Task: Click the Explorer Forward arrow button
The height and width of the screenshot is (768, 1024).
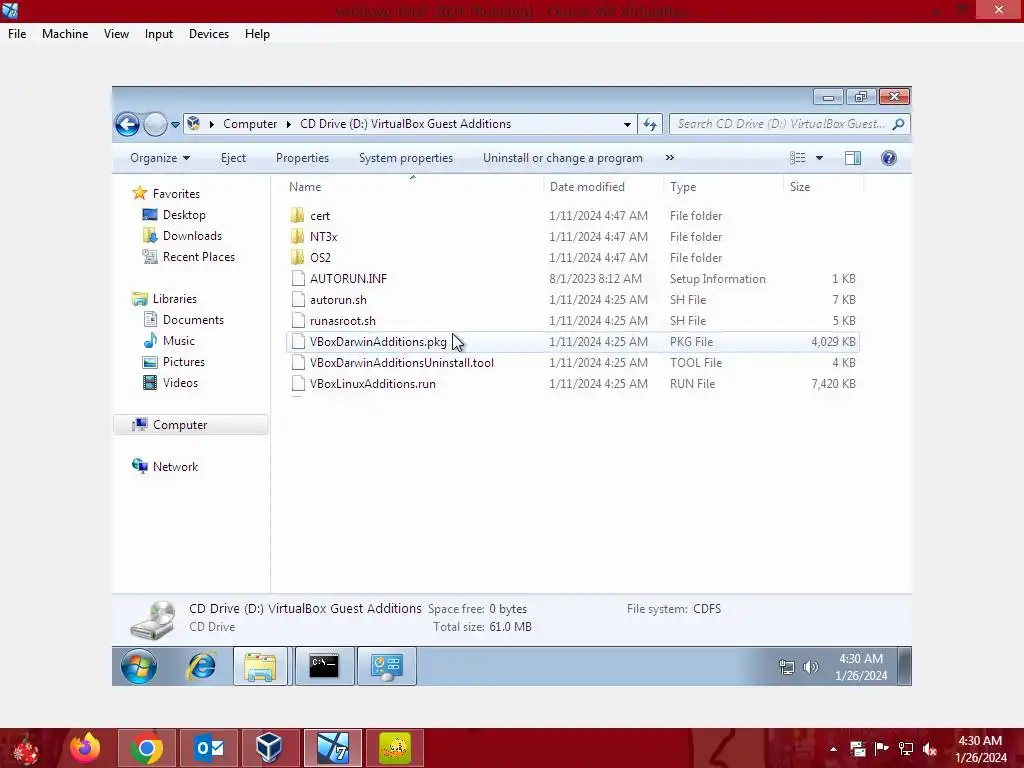Action: pos(155,124)
